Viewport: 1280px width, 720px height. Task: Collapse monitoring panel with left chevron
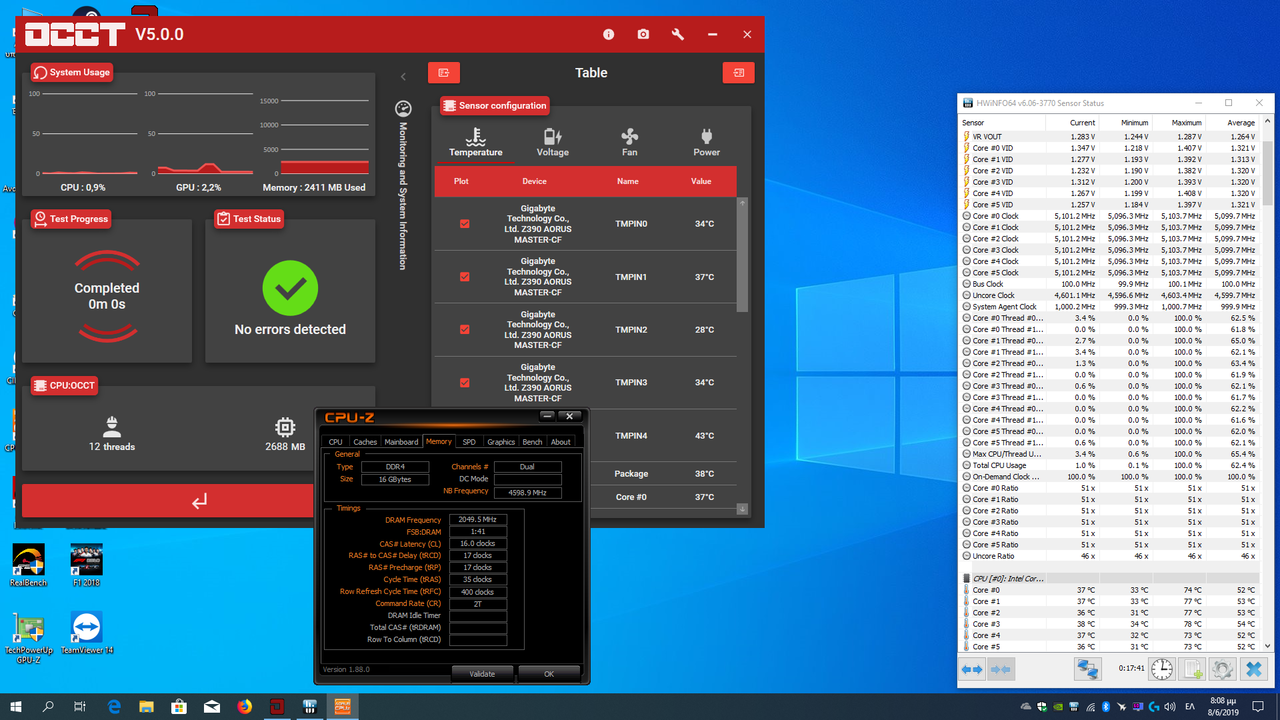click(x=403, y=76)
